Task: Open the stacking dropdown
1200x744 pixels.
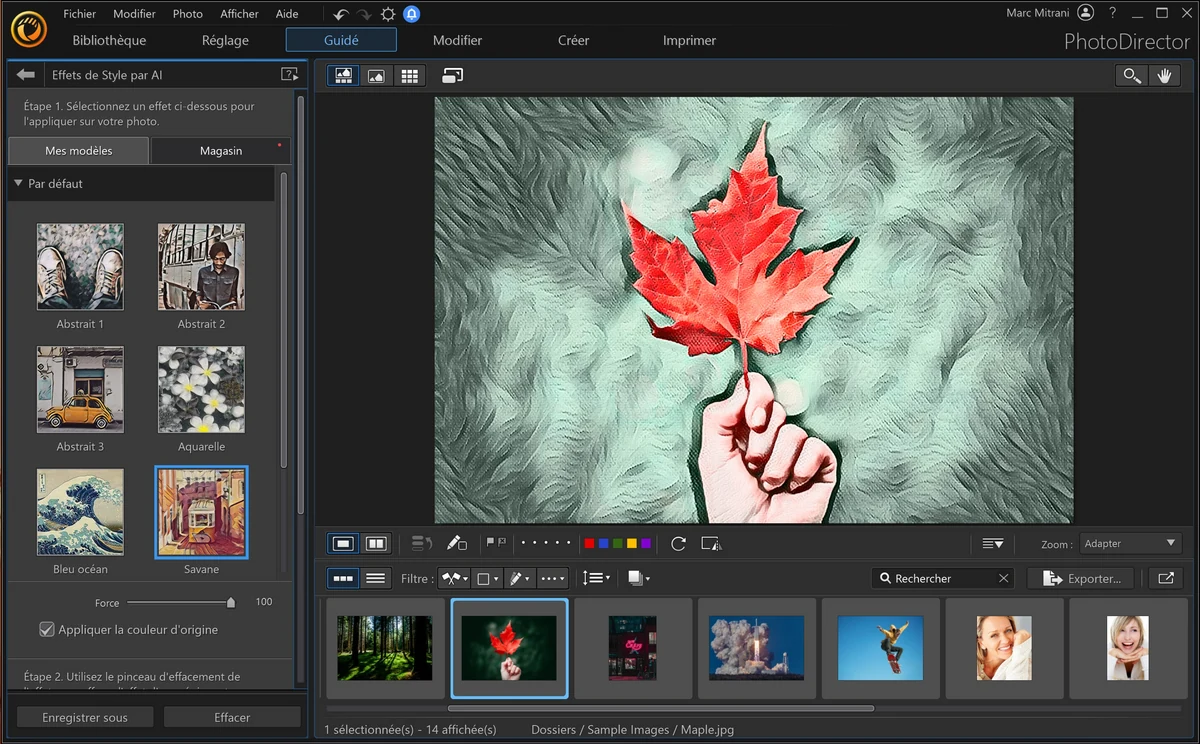Action: 638,578
